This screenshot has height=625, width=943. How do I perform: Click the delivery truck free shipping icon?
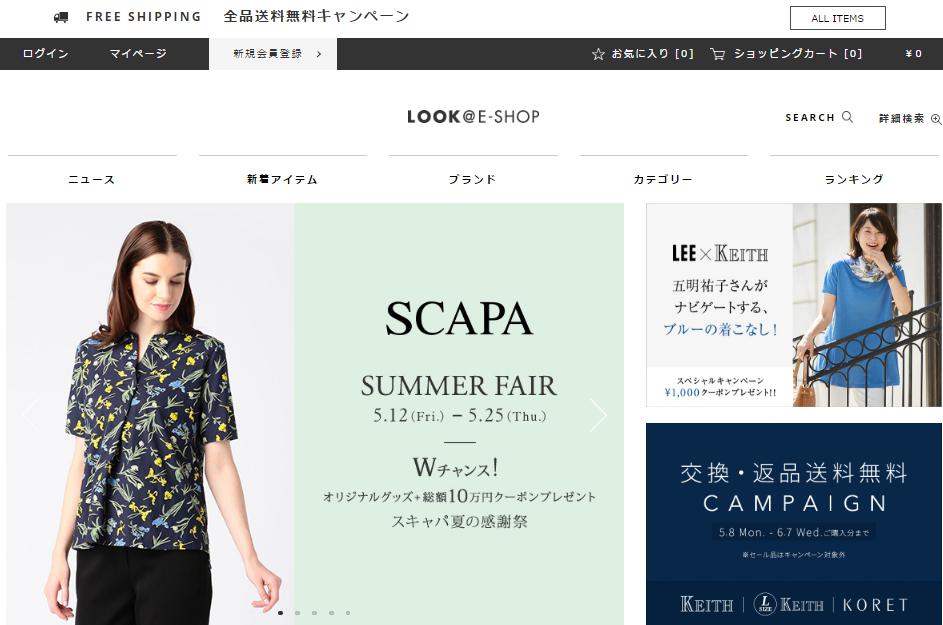61,17
